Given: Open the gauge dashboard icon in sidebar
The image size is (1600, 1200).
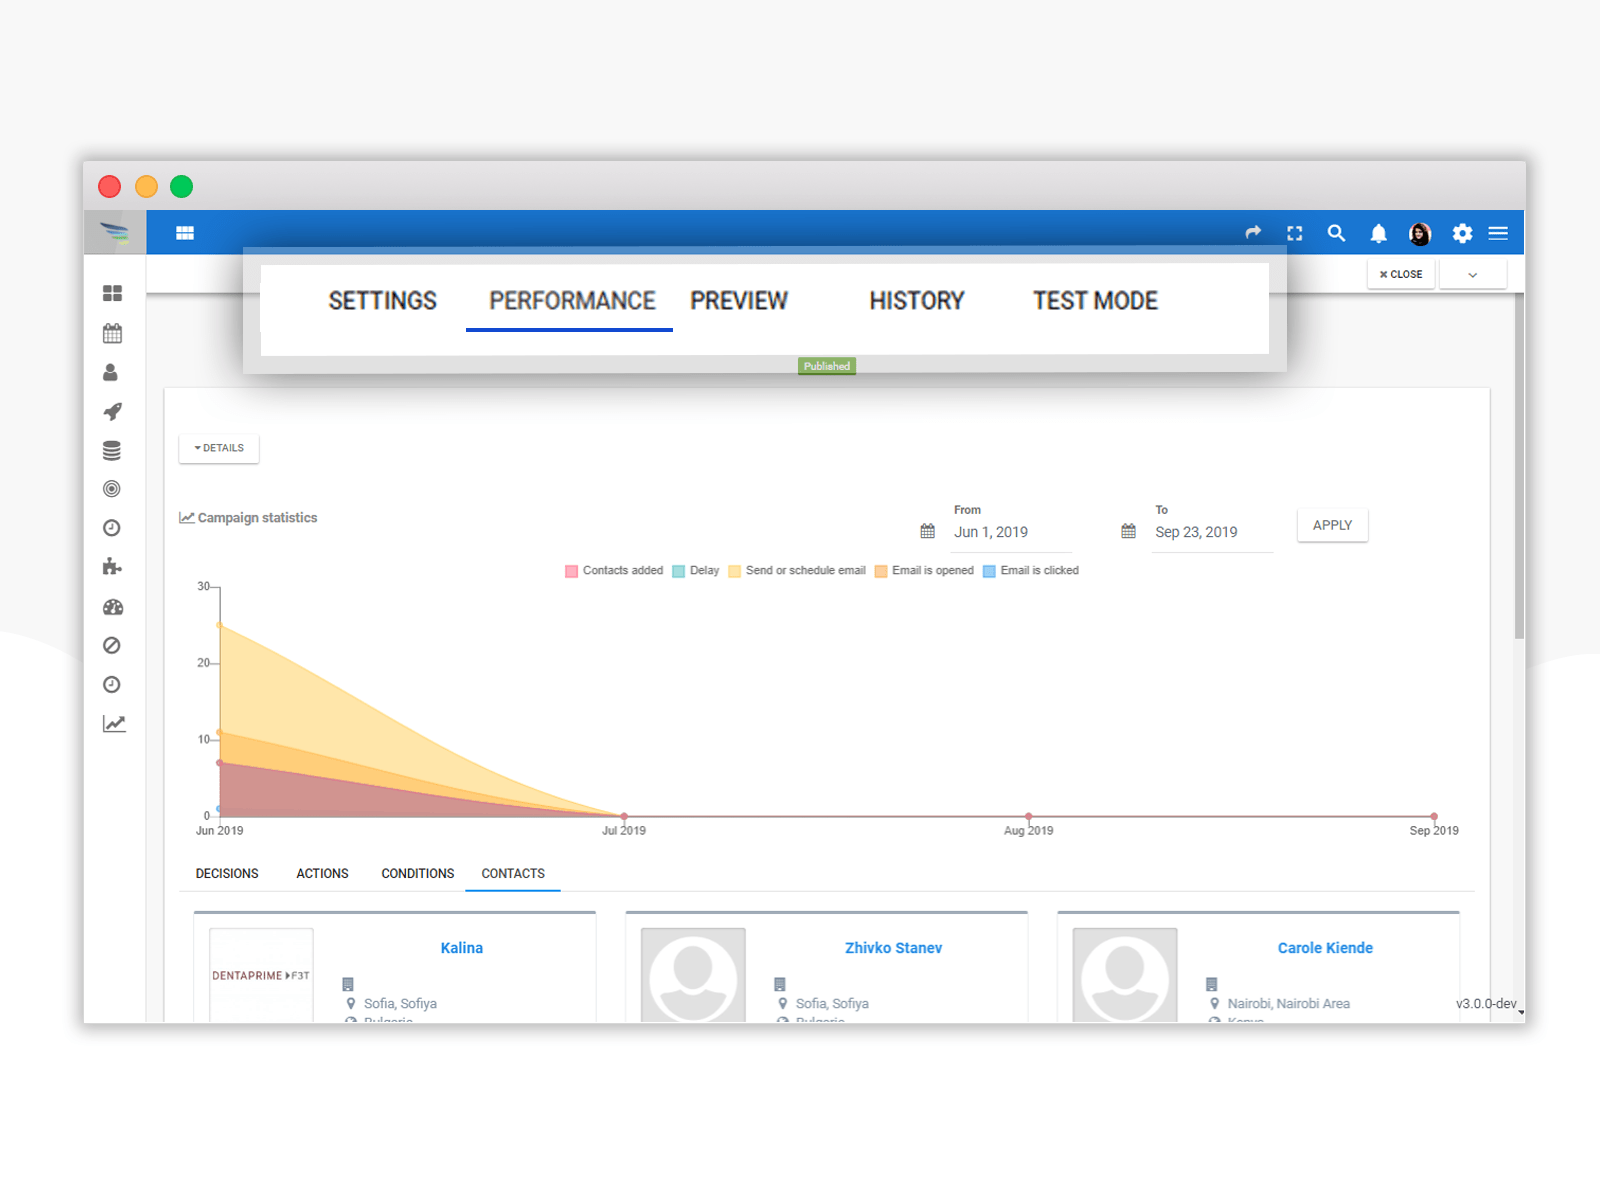Looking at the screenshot, I should (x=113, y=607).
